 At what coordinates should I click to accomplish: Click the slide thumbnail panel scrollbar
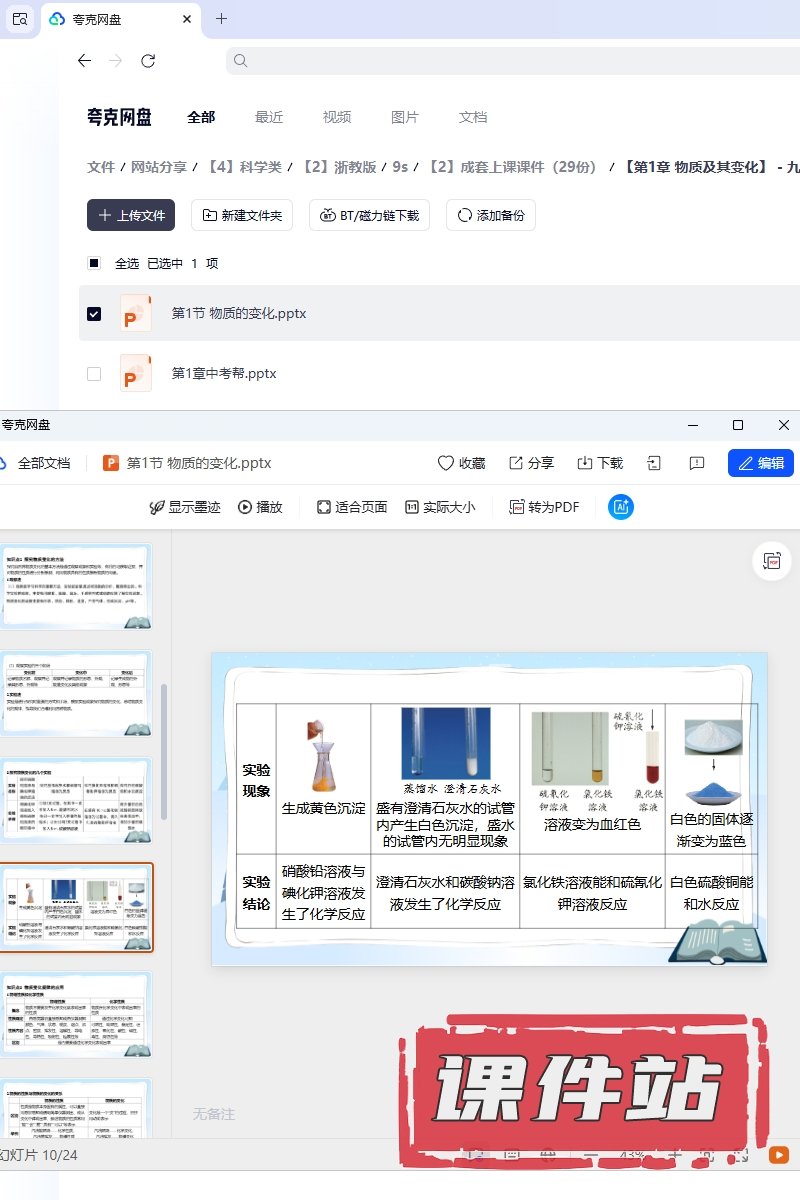click(165, 750)
